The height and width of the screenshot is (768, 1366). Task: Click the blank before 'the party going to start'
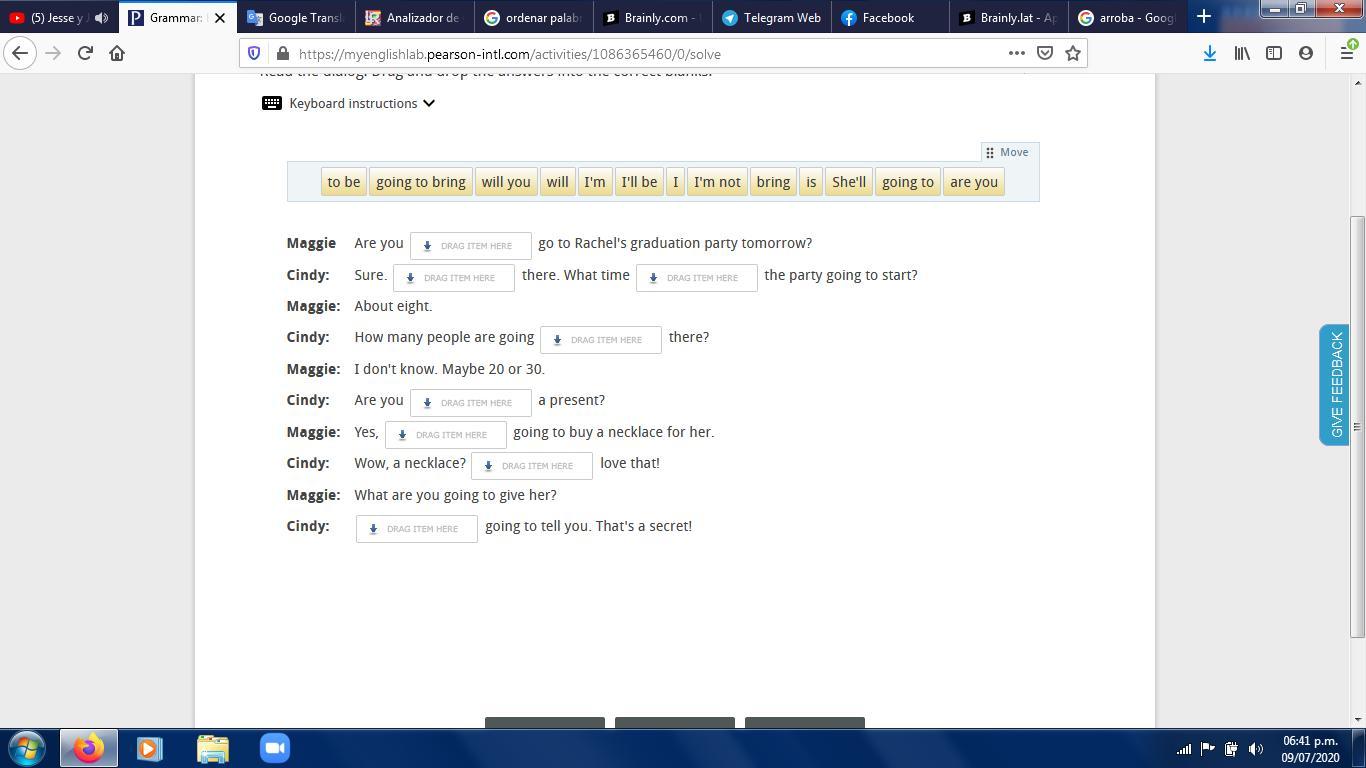click(x=697, y=277)
